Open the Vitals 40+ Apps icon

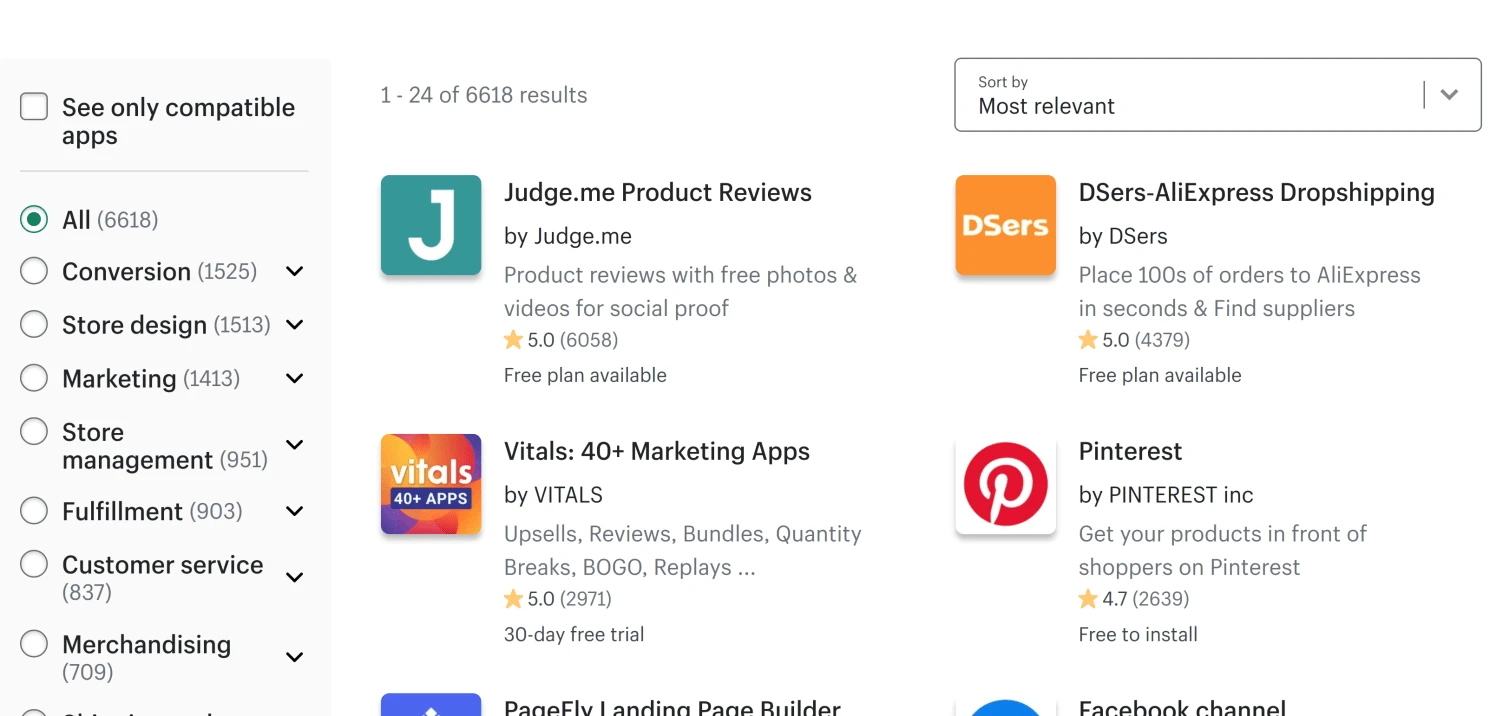click(431, 484)
